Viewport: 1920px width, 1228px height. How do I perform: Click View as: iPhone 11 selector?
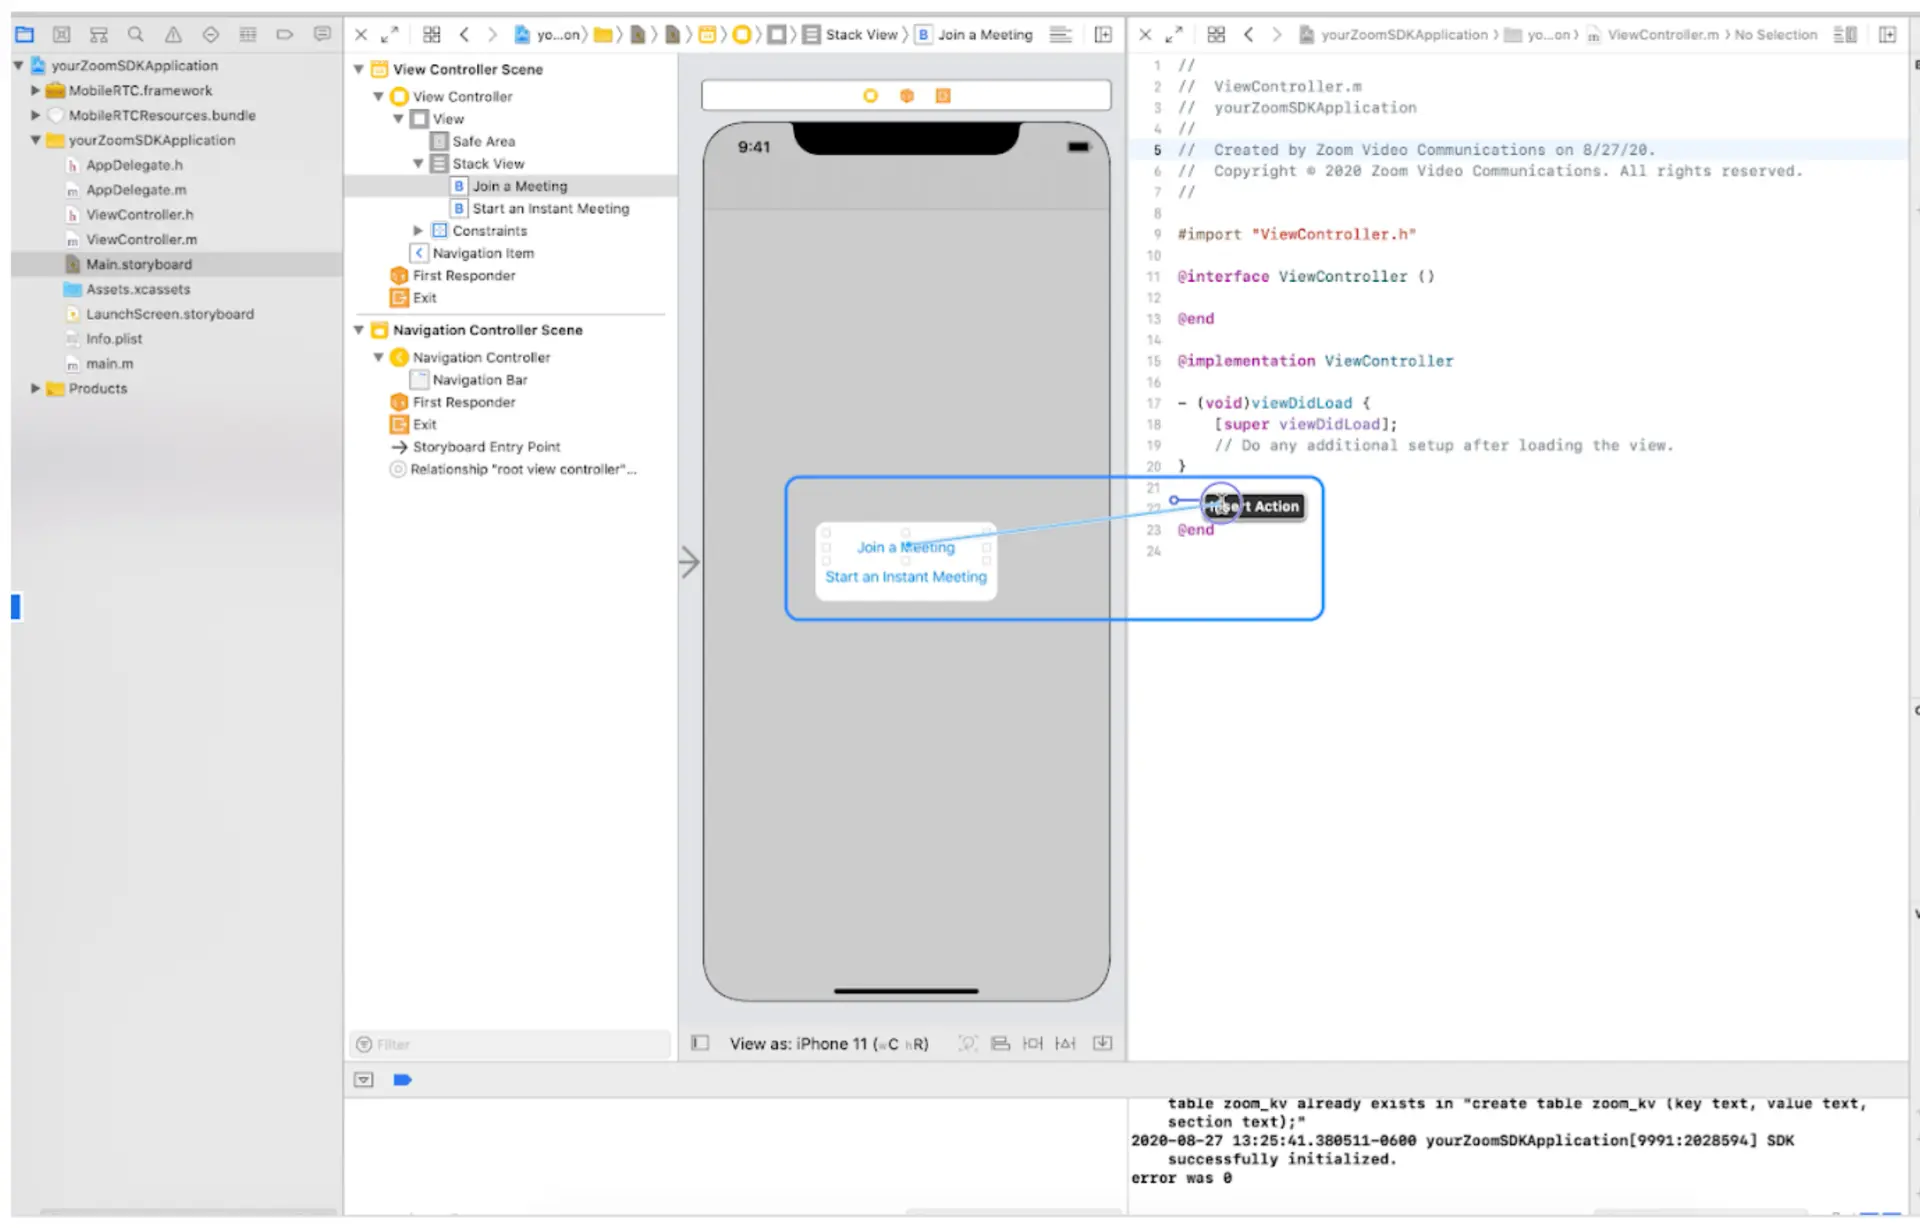[828, 1043]
